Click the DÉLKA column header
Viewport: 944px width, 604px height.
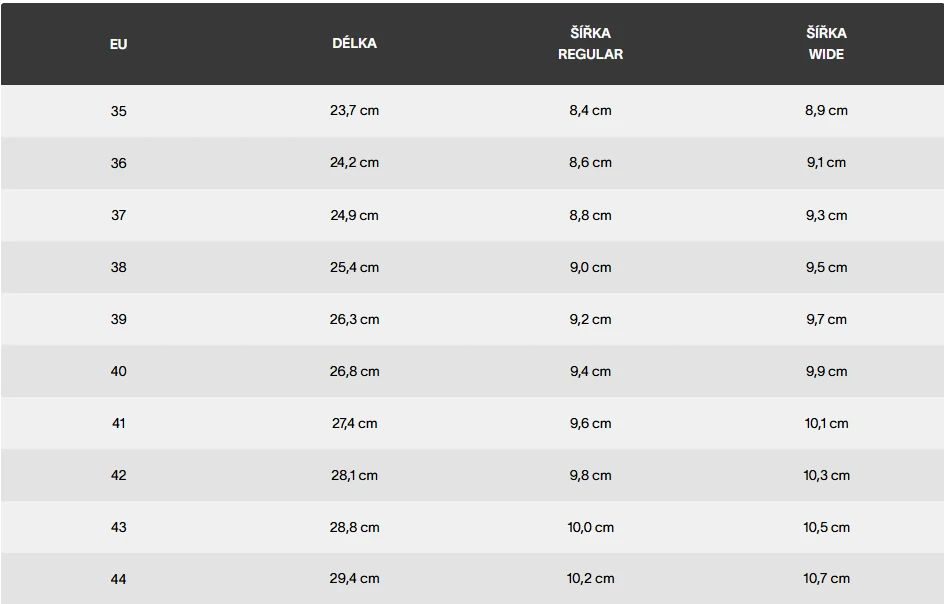[355, 43]
